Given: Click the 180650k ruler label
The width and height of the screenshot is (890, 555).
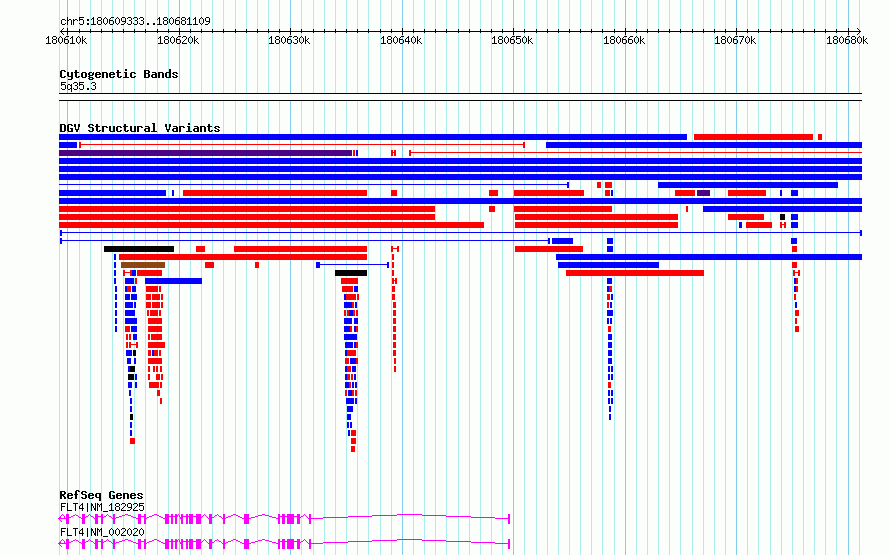Looking at the screenshot, I should [x=513, y=40].
